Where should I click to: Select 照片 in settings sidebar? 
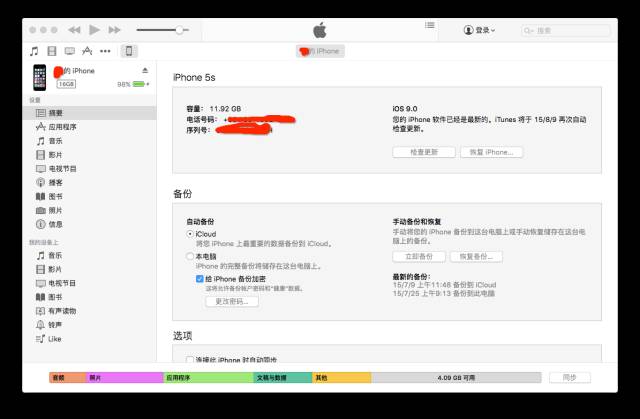pyautogui.click(x=90, y=210)
